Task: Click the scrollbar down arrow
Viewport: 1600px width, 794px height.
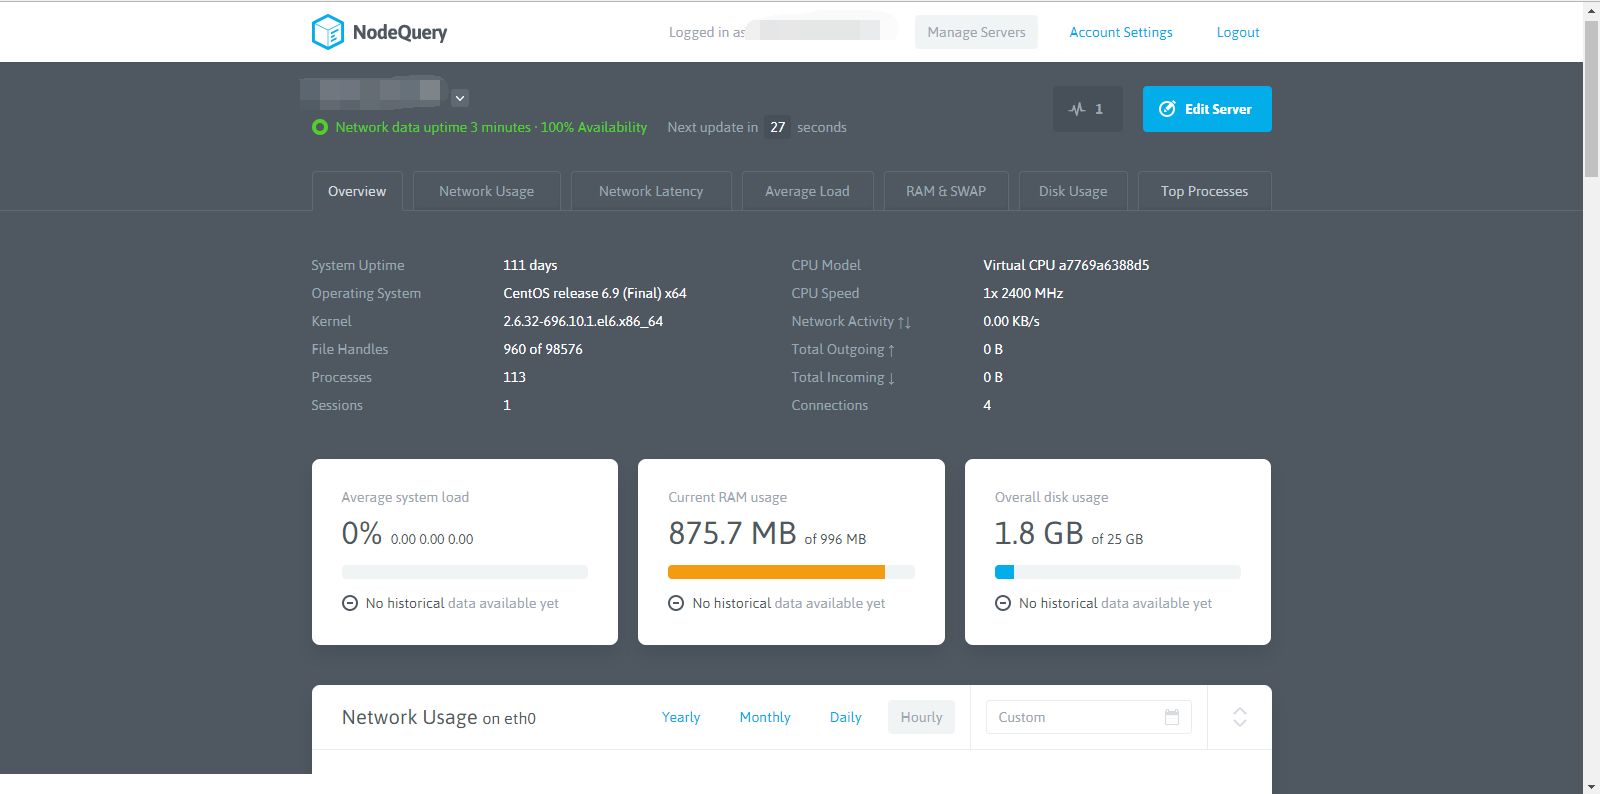Action: point(1591,786)
